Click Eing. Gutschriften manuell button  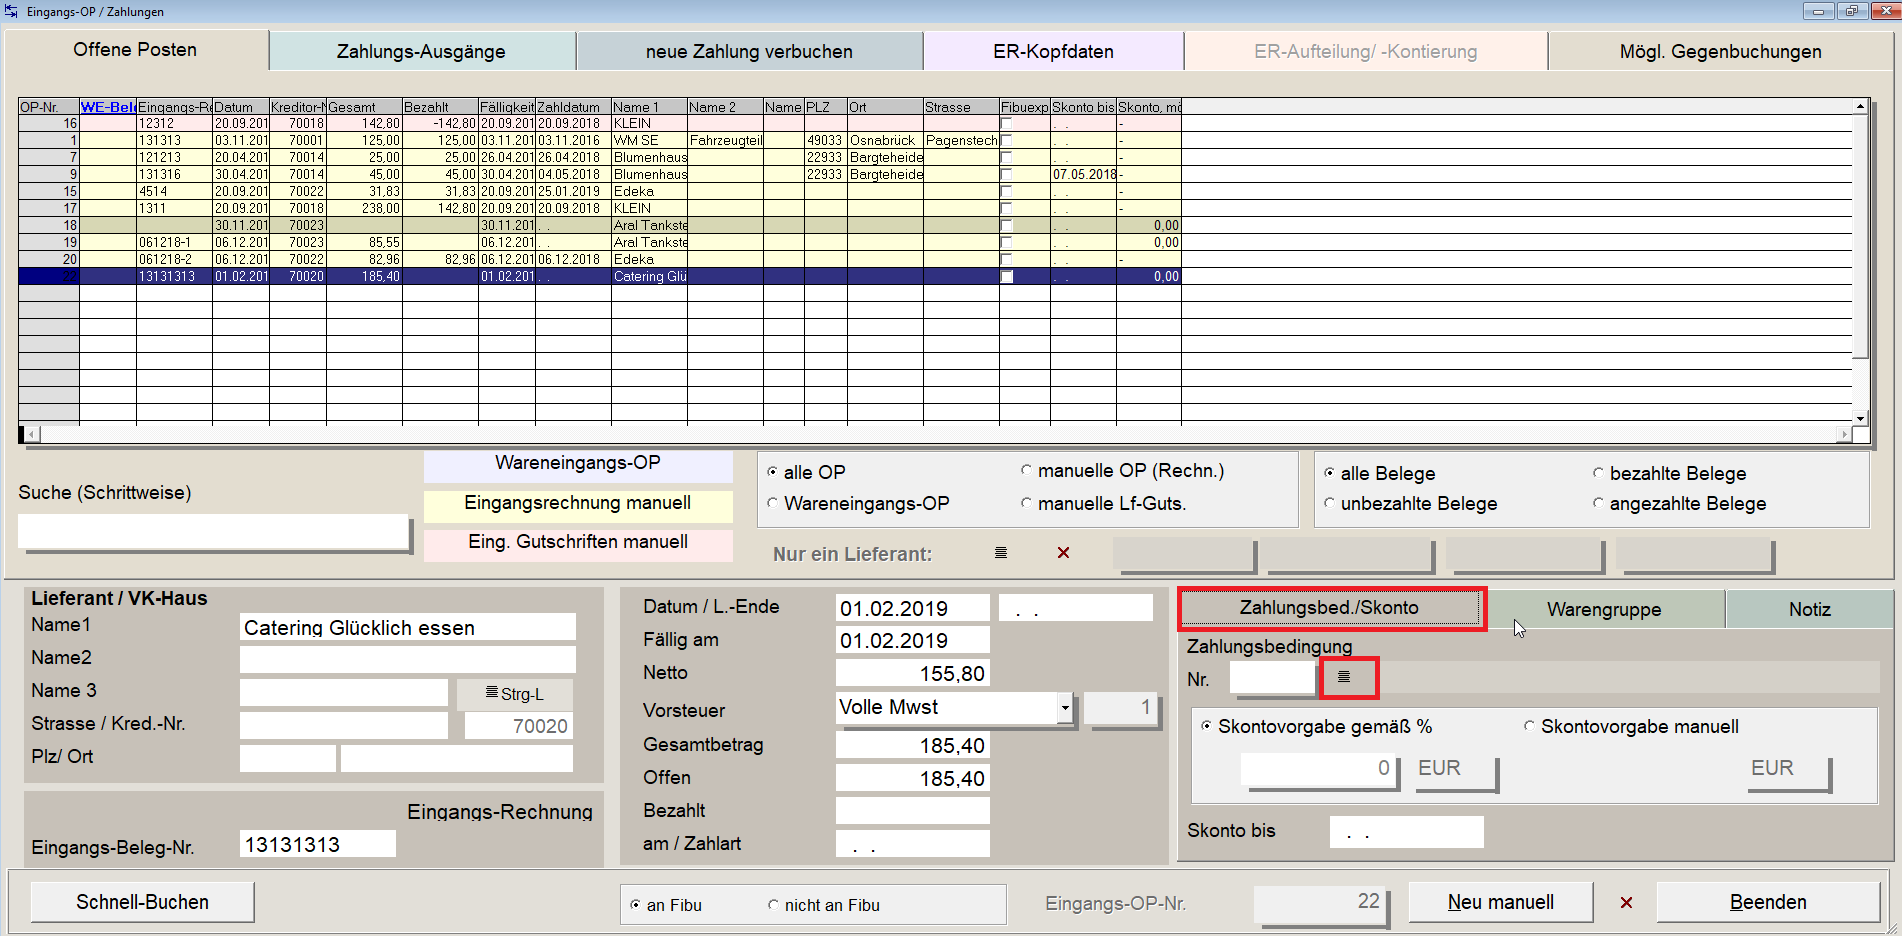point(578,543)
